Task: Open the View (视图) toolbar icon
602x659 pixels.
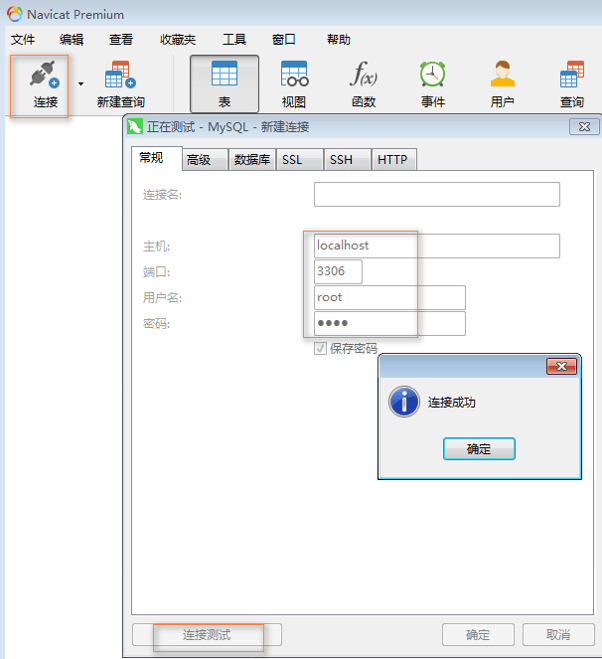Action: [294, 75]
